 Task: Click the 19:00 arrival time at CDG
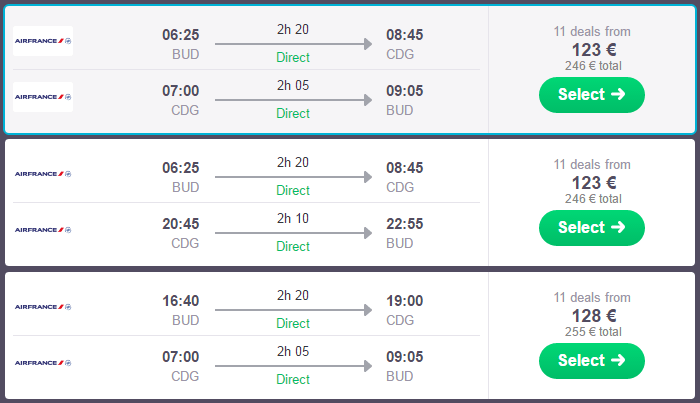pos(405,301)
